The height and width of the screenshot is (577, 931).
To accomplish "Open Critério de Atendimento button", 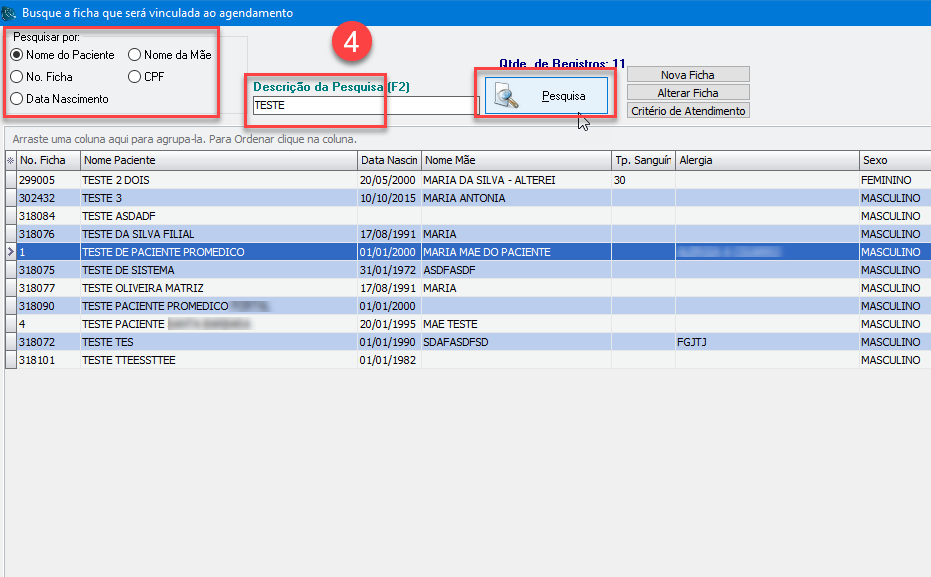I will [x=688, y=111].
